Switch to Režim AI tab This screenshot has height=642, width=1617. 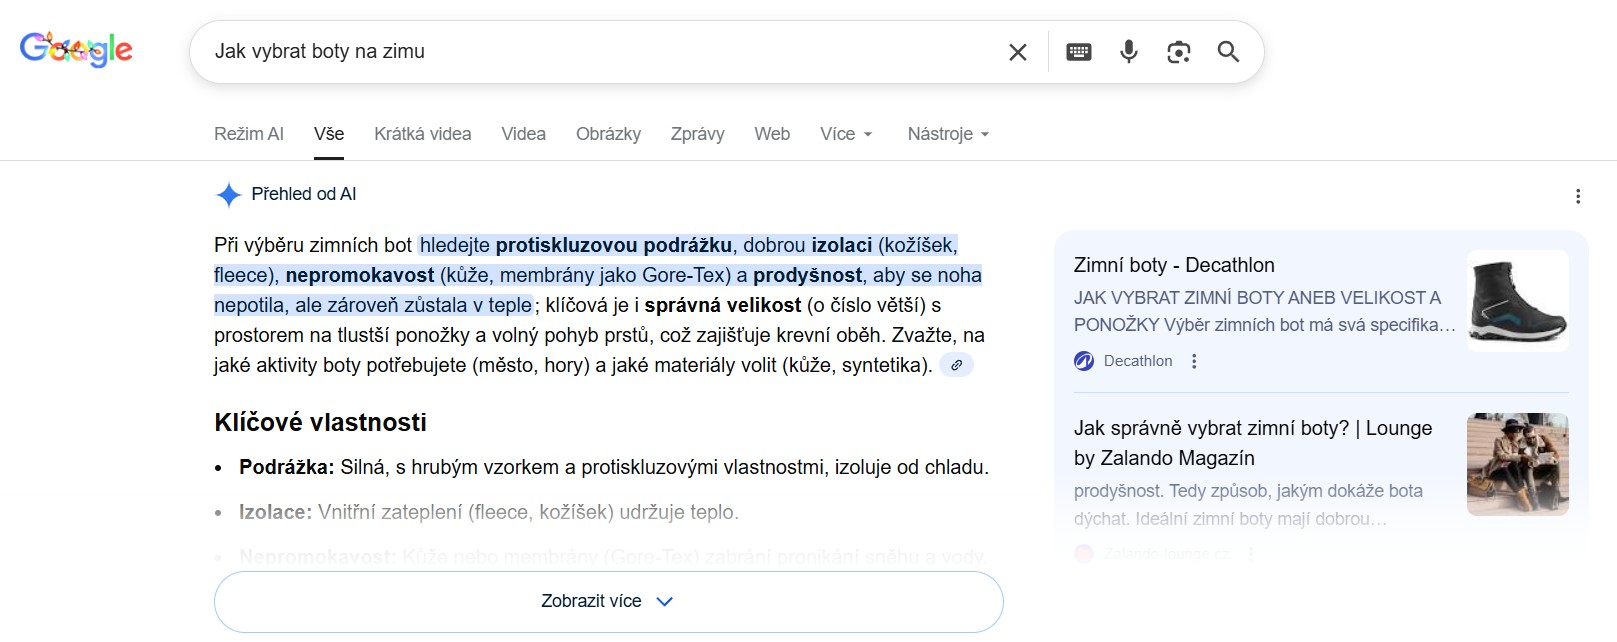click(249, 134)
